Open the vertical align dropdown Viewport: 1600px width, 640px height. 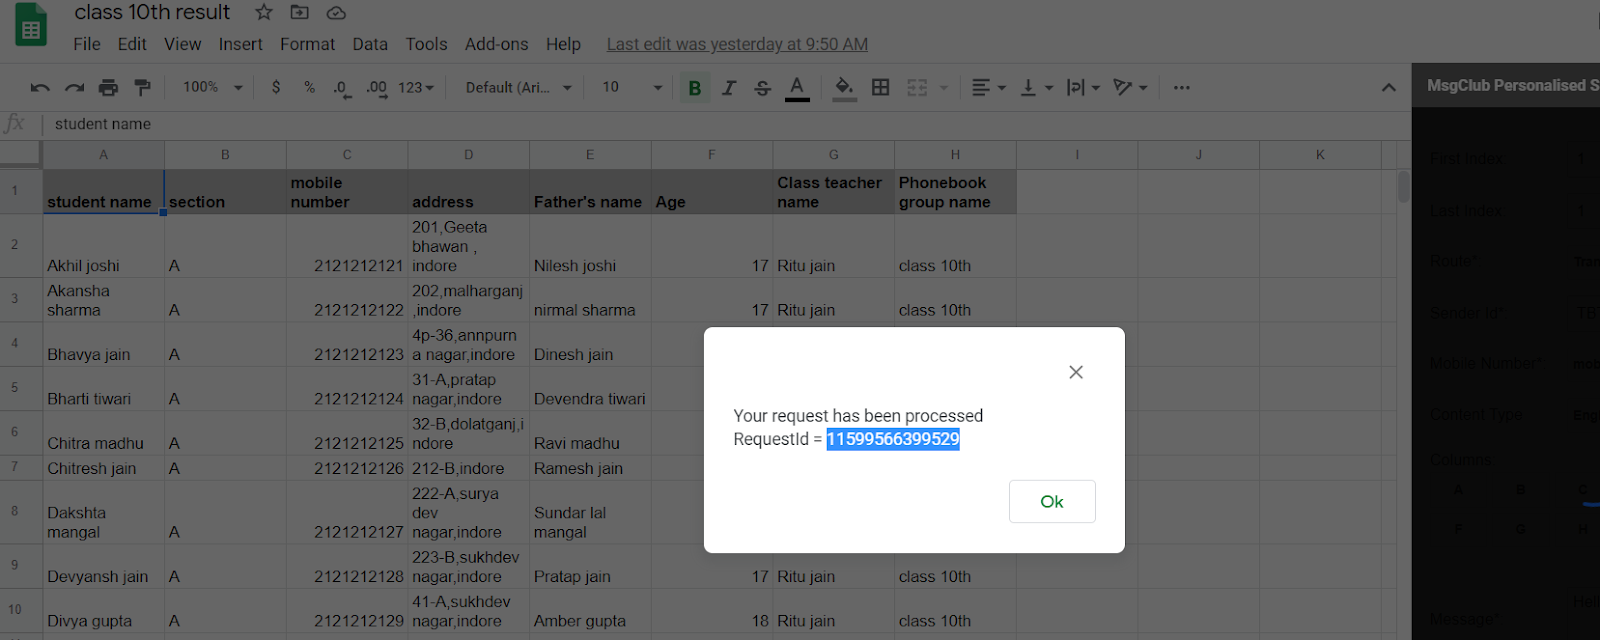click(1036, 88)
